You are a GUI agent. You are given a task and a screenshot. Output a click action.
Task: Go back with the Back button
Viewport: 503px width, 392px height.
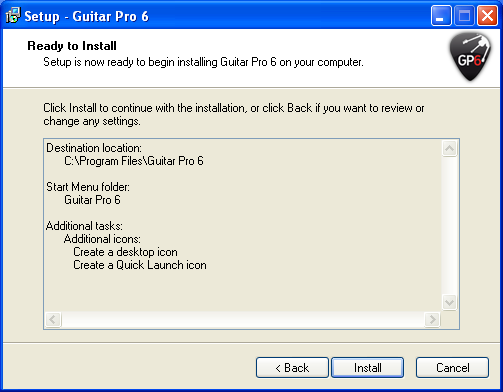pos(292,368)
